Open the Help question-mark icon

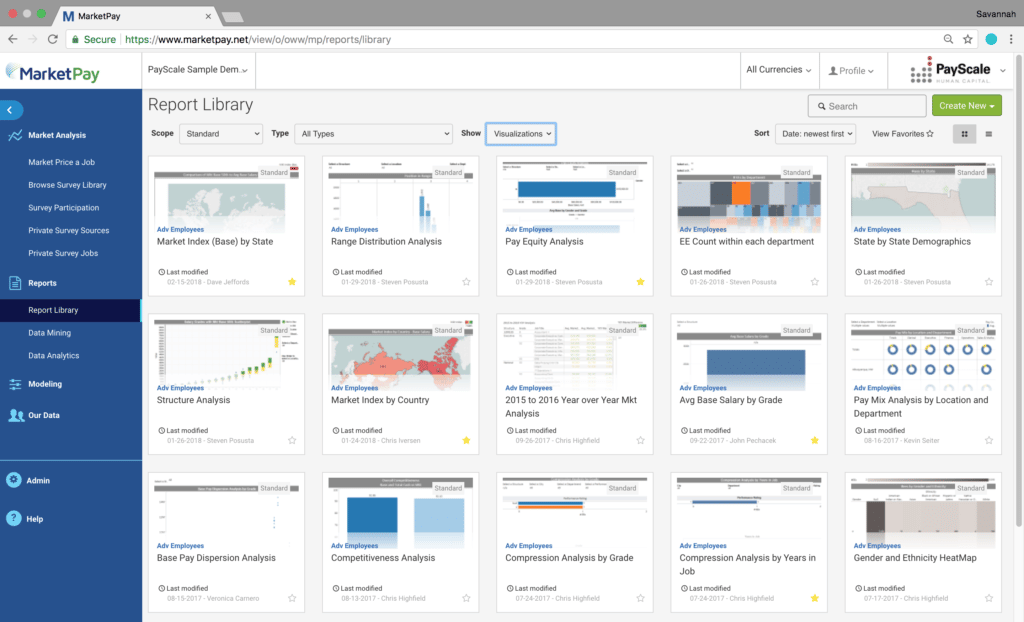click(14, 518)
